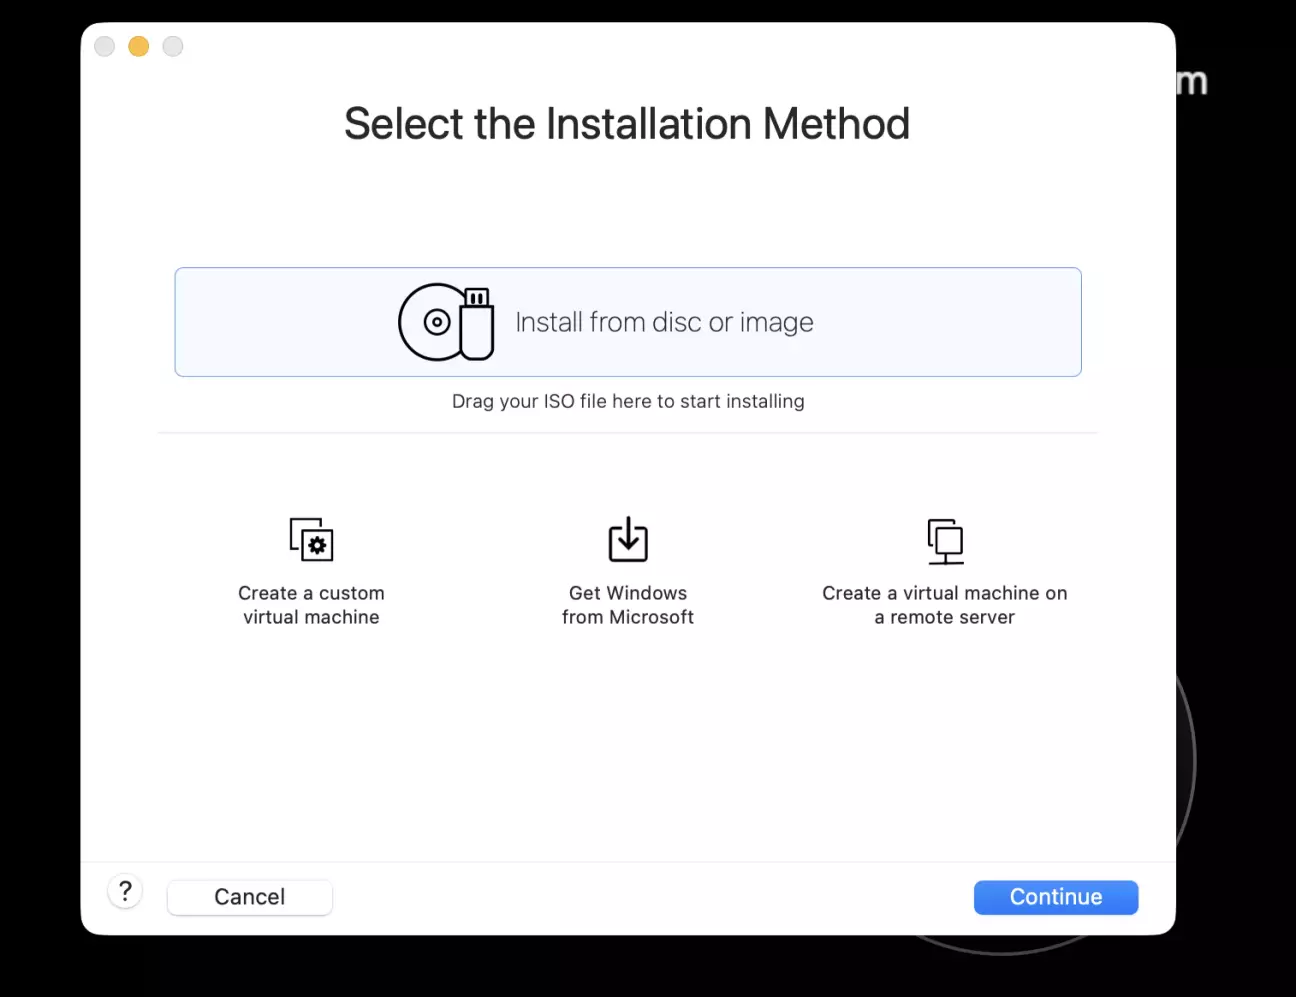Screen dimensions: 1296x997
Task: Choose the Create a custom virtual machine label
Action: 311,605
